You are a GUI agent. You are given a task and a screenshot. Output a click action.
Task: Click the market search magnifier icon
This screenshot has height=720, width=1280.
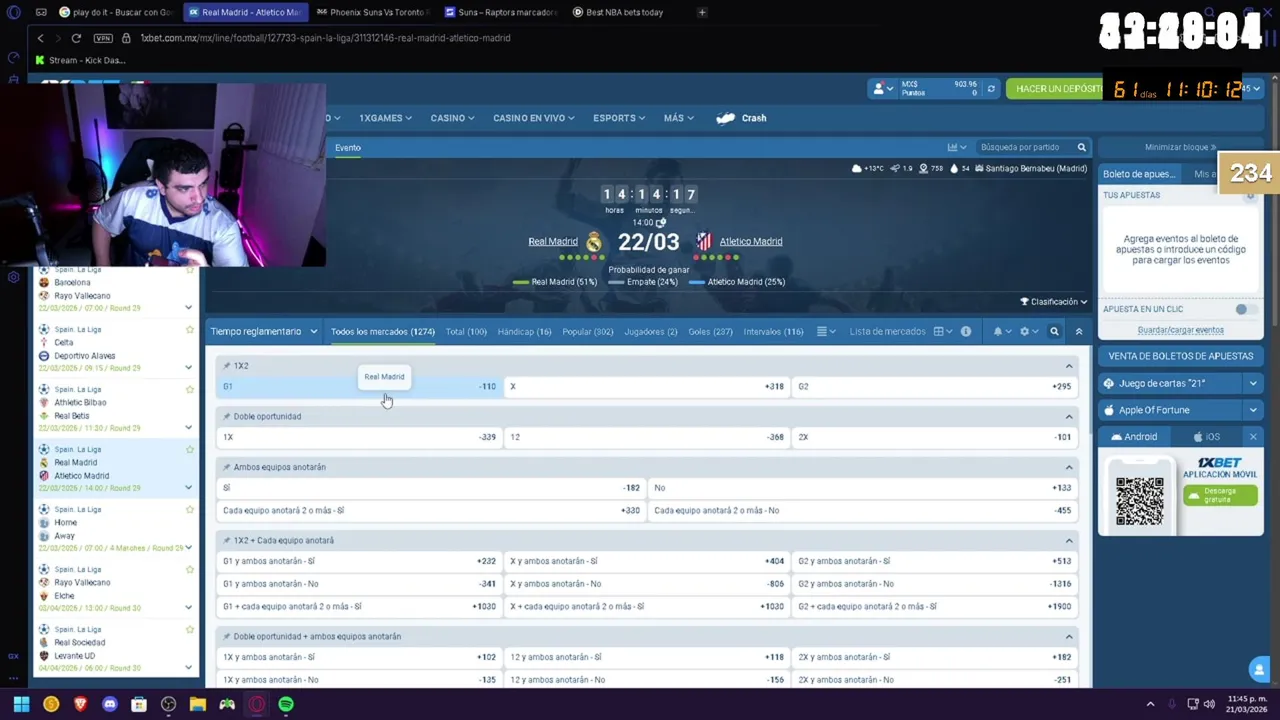coord(1054,331)
